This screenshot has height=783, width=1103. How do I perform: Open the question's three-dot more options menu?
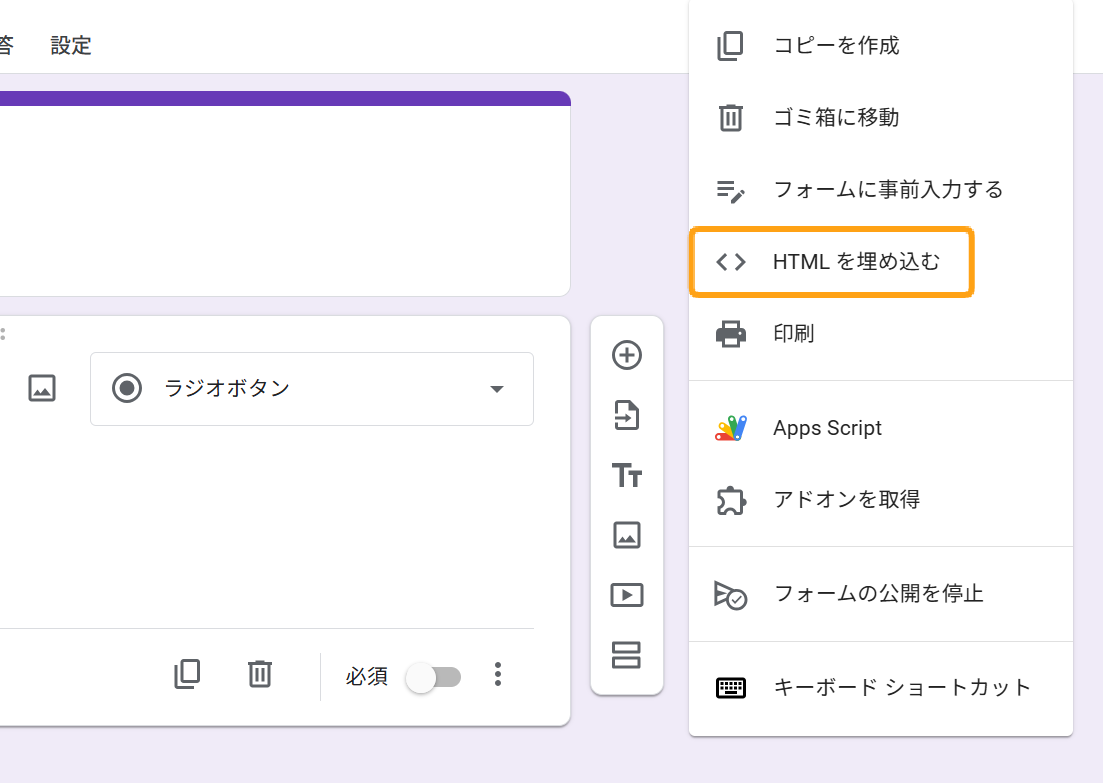(x=498, y=675)
